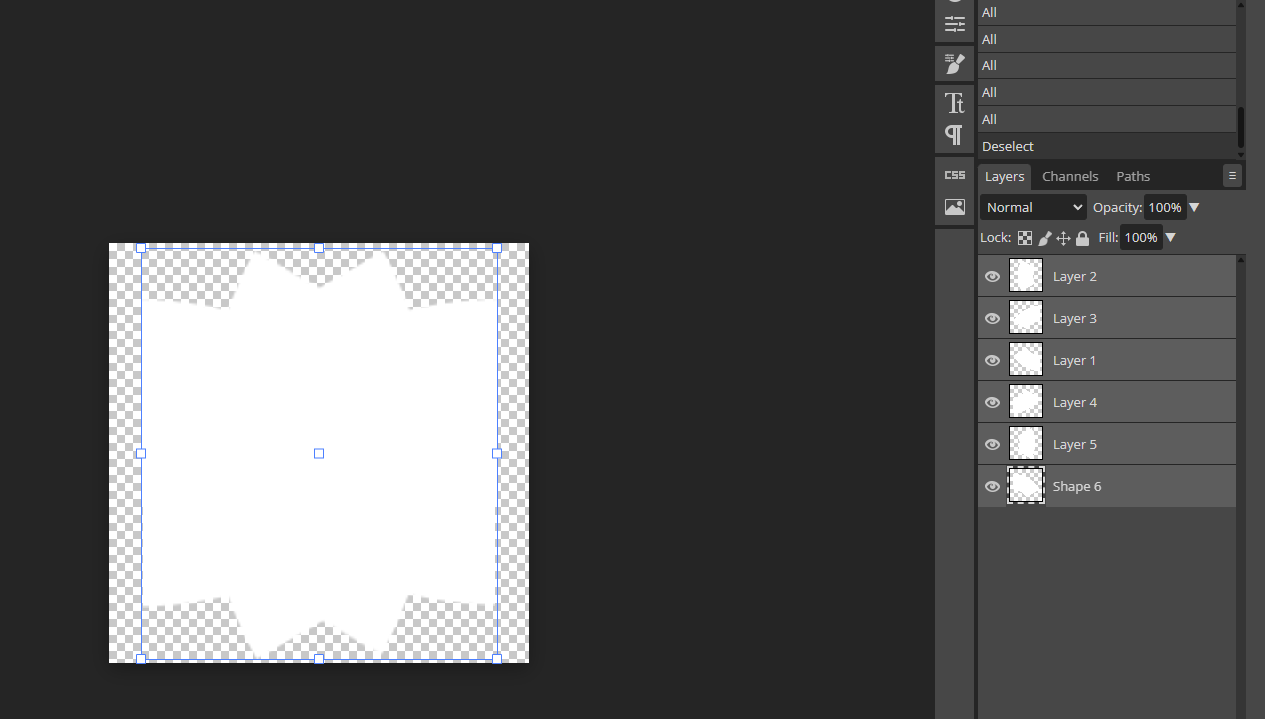Click the Opacity 100% value field
Viewport: 1265px width, 719px height.
pos(1165,207)
